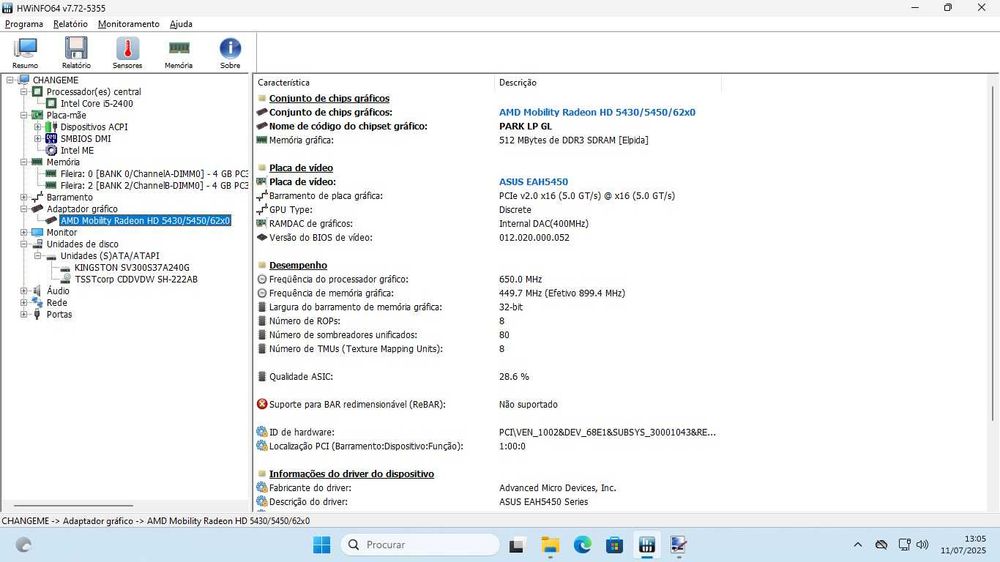Collapse the Processador(es) central node
This screenshot has height=562, width=1000.
[24, 92]
